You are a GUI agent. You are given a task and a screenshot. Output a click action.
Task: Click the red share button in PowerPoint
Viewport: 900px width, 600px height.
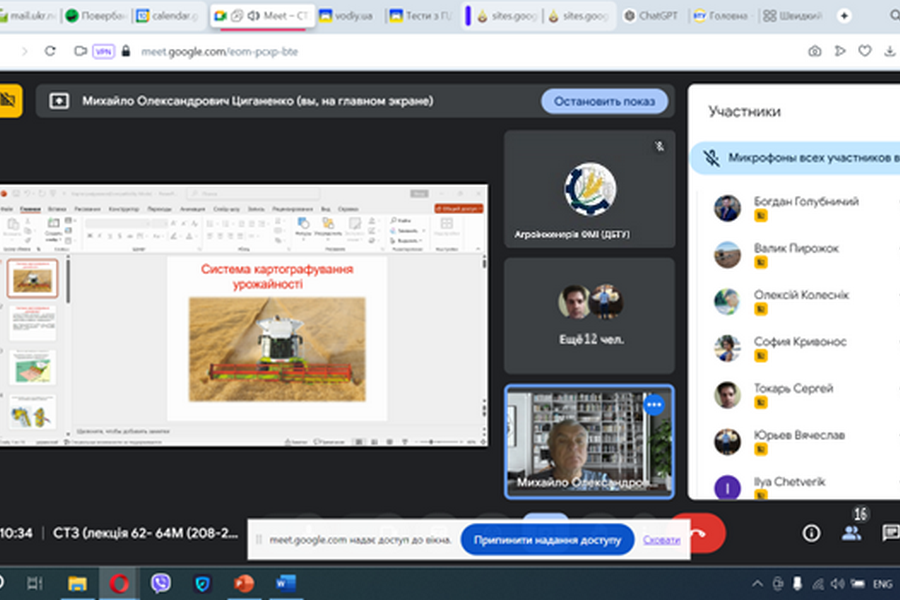coord(459,208)
